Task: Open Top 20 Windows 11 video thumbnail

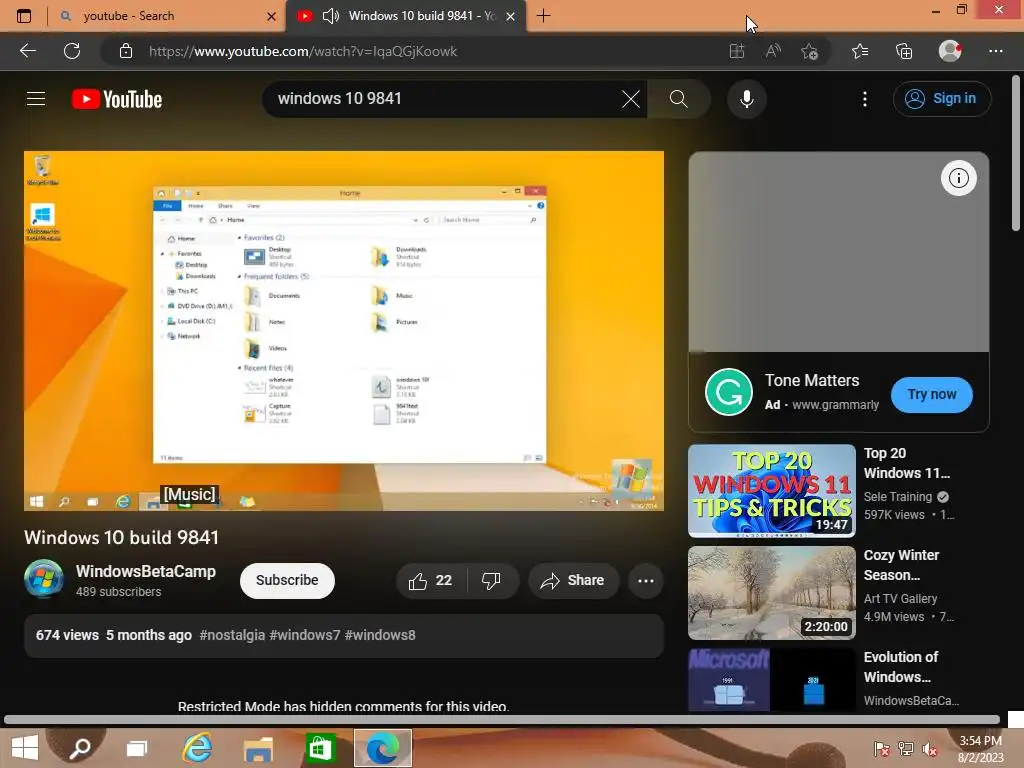Action: point(771,490)
